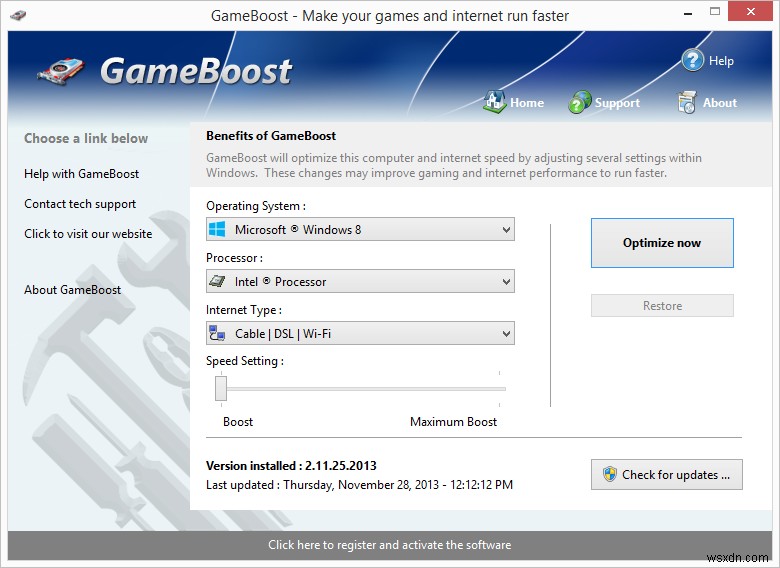Viewport: 780px width, 568px height.
Task: Open the Support menu label
Action: [x=617, y=102]
